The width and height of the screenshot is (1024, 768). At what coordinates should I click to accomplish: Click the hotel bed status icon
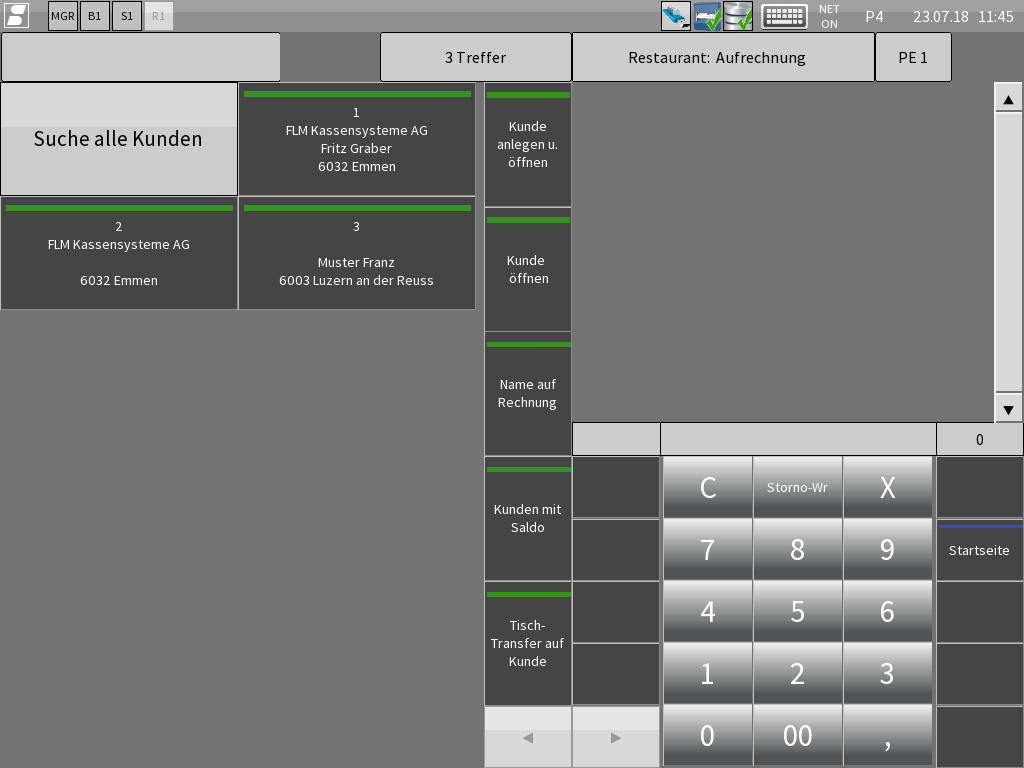[x=707, y=16]
